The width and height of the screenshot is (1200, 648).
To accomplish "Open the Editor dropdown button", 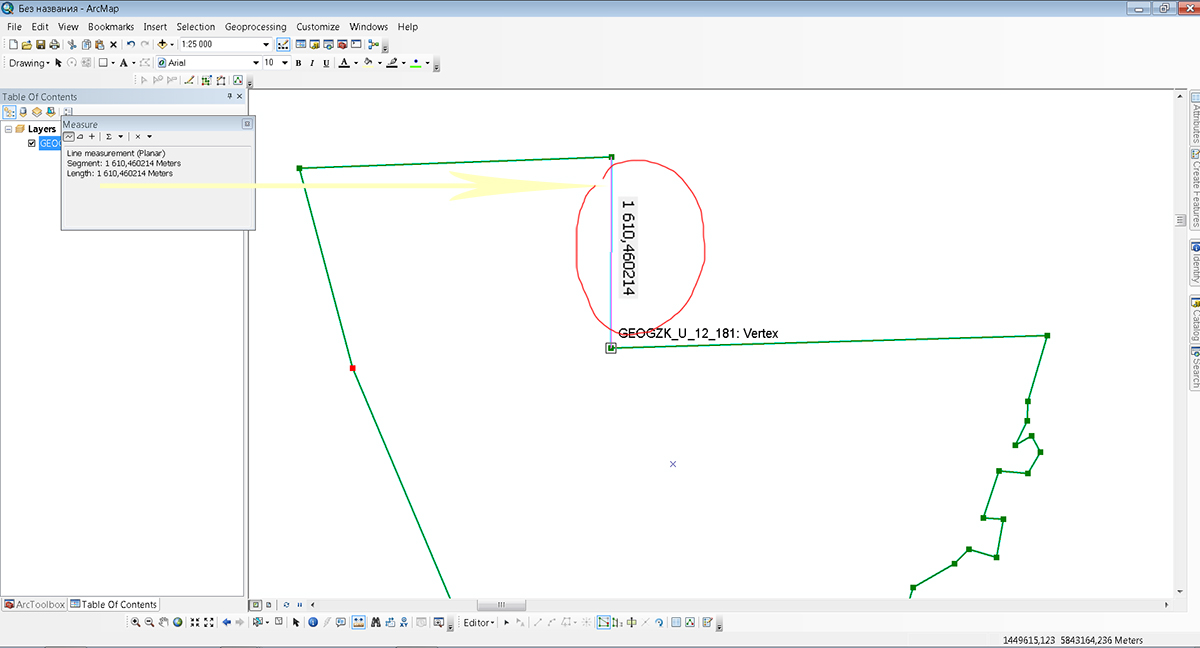I will click(x=478, y=622).
